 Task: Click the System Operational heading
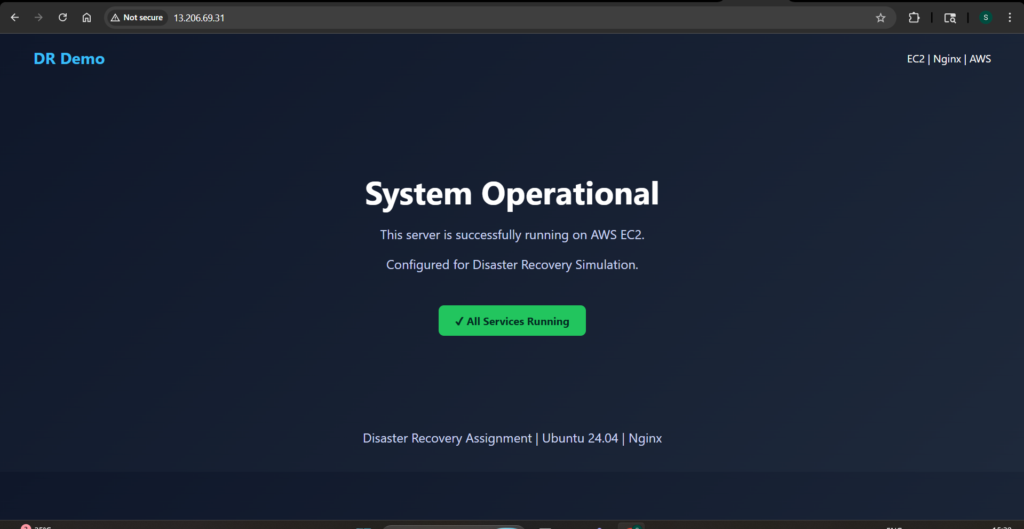click(512, 194)
